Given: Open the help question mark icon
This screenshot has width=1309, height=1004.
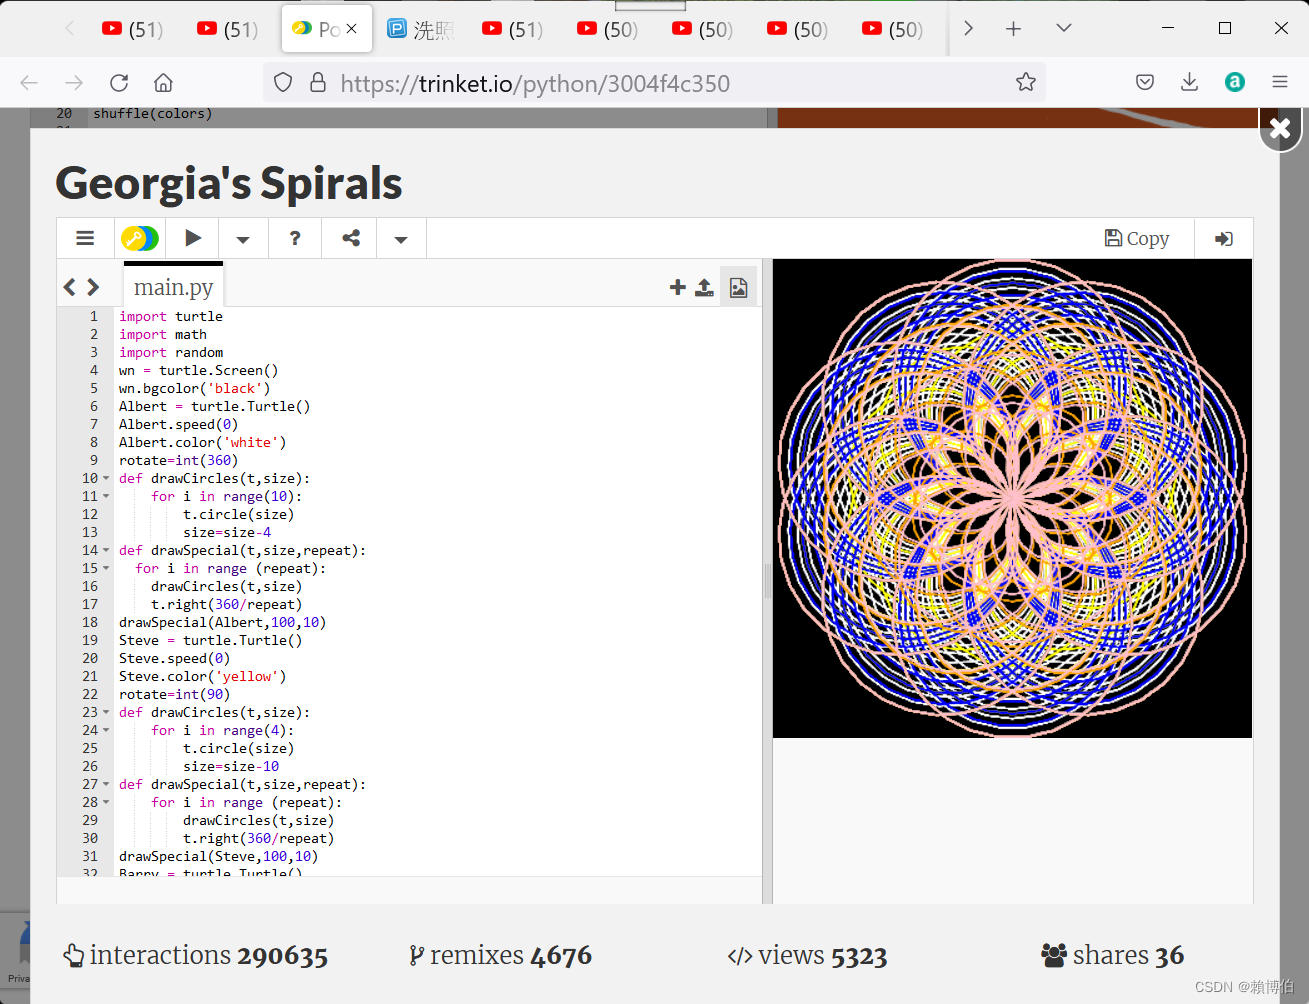Looking at the screenshot, I should click(294, 238).
